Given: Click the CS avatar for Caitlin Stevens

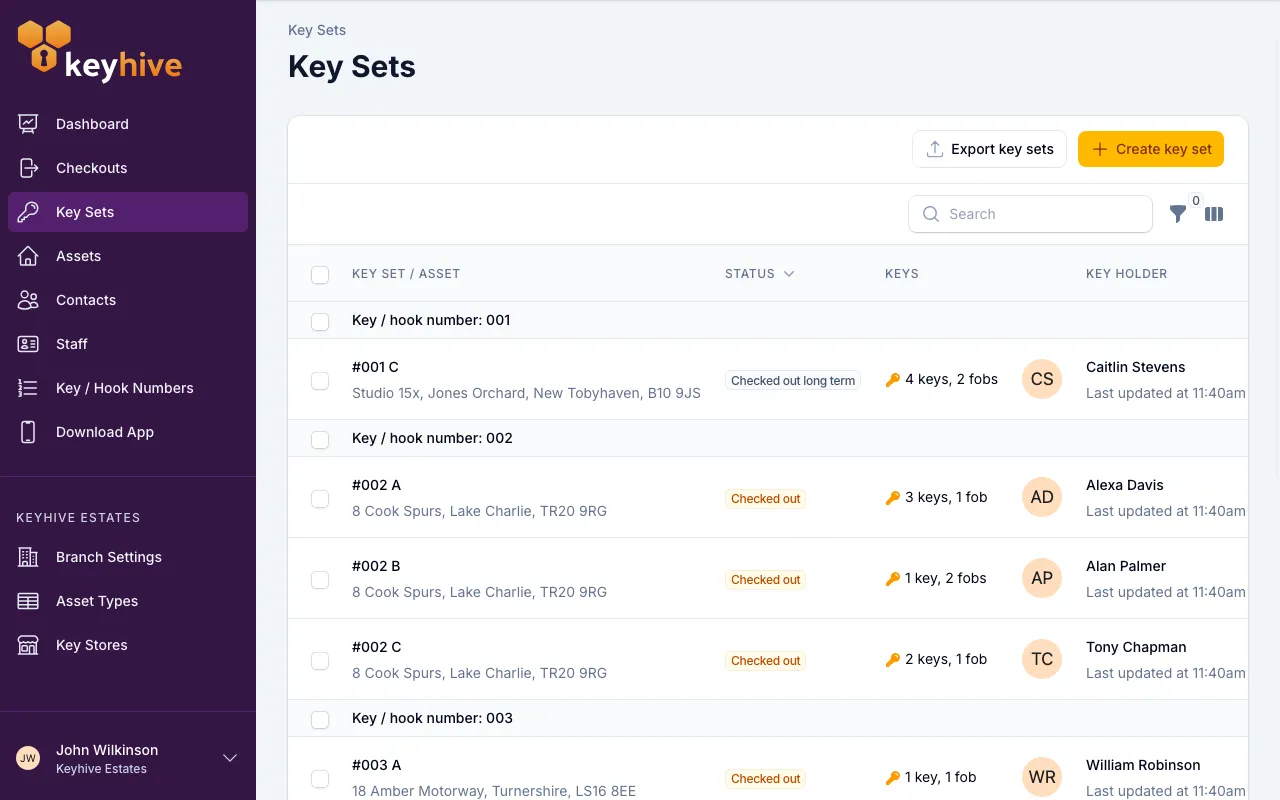Looking at the screenshot, I should 1042,379.
